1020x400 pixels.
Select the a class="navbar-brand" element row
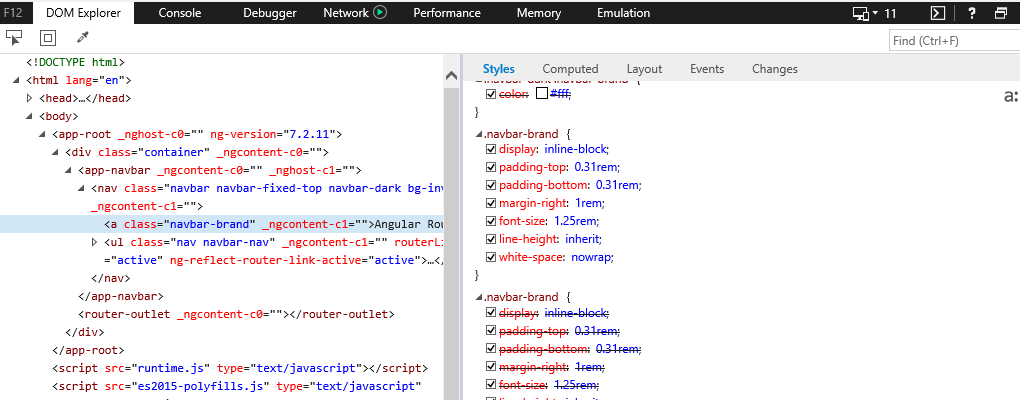(221, 224)
